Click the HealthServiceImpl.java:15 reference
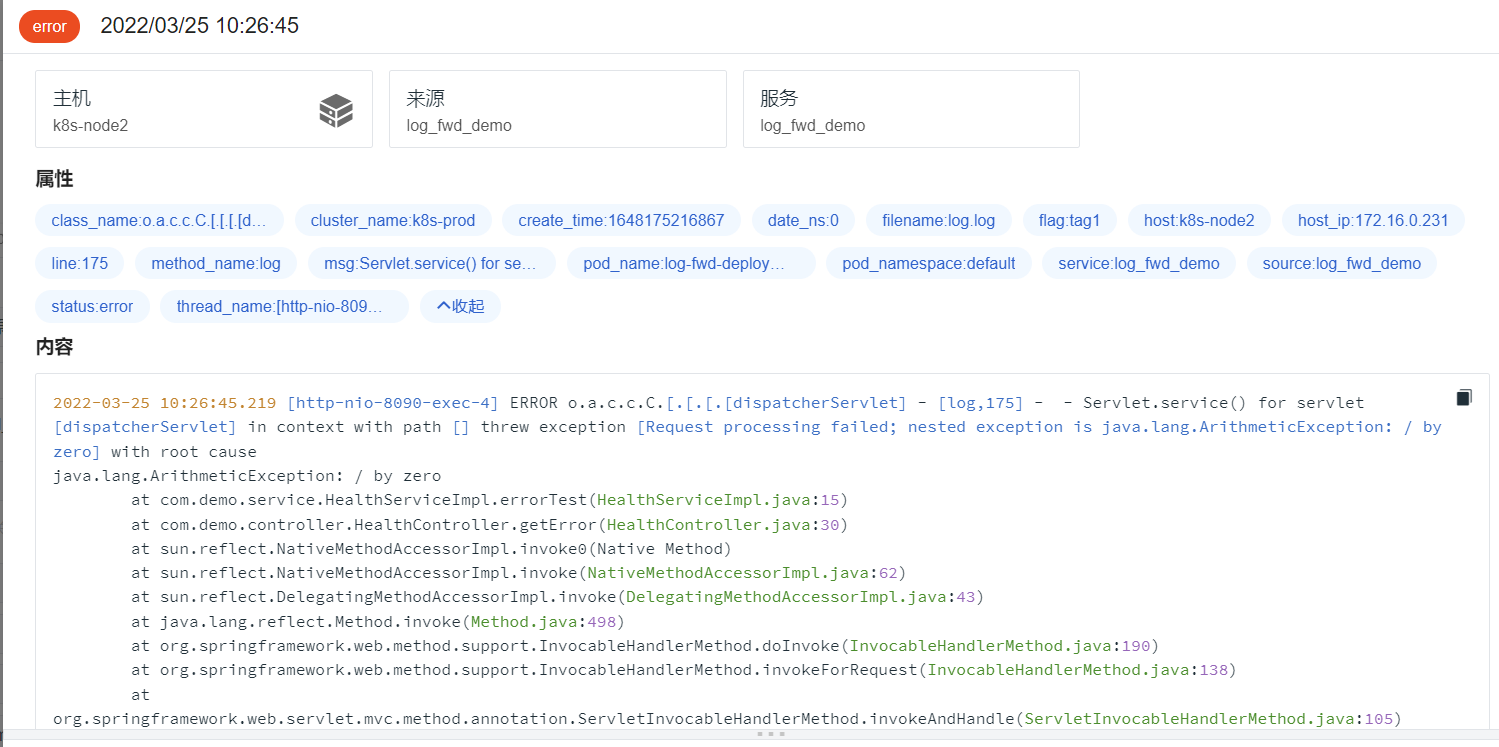Screen dimensions: 1499x747 point(717,500)
